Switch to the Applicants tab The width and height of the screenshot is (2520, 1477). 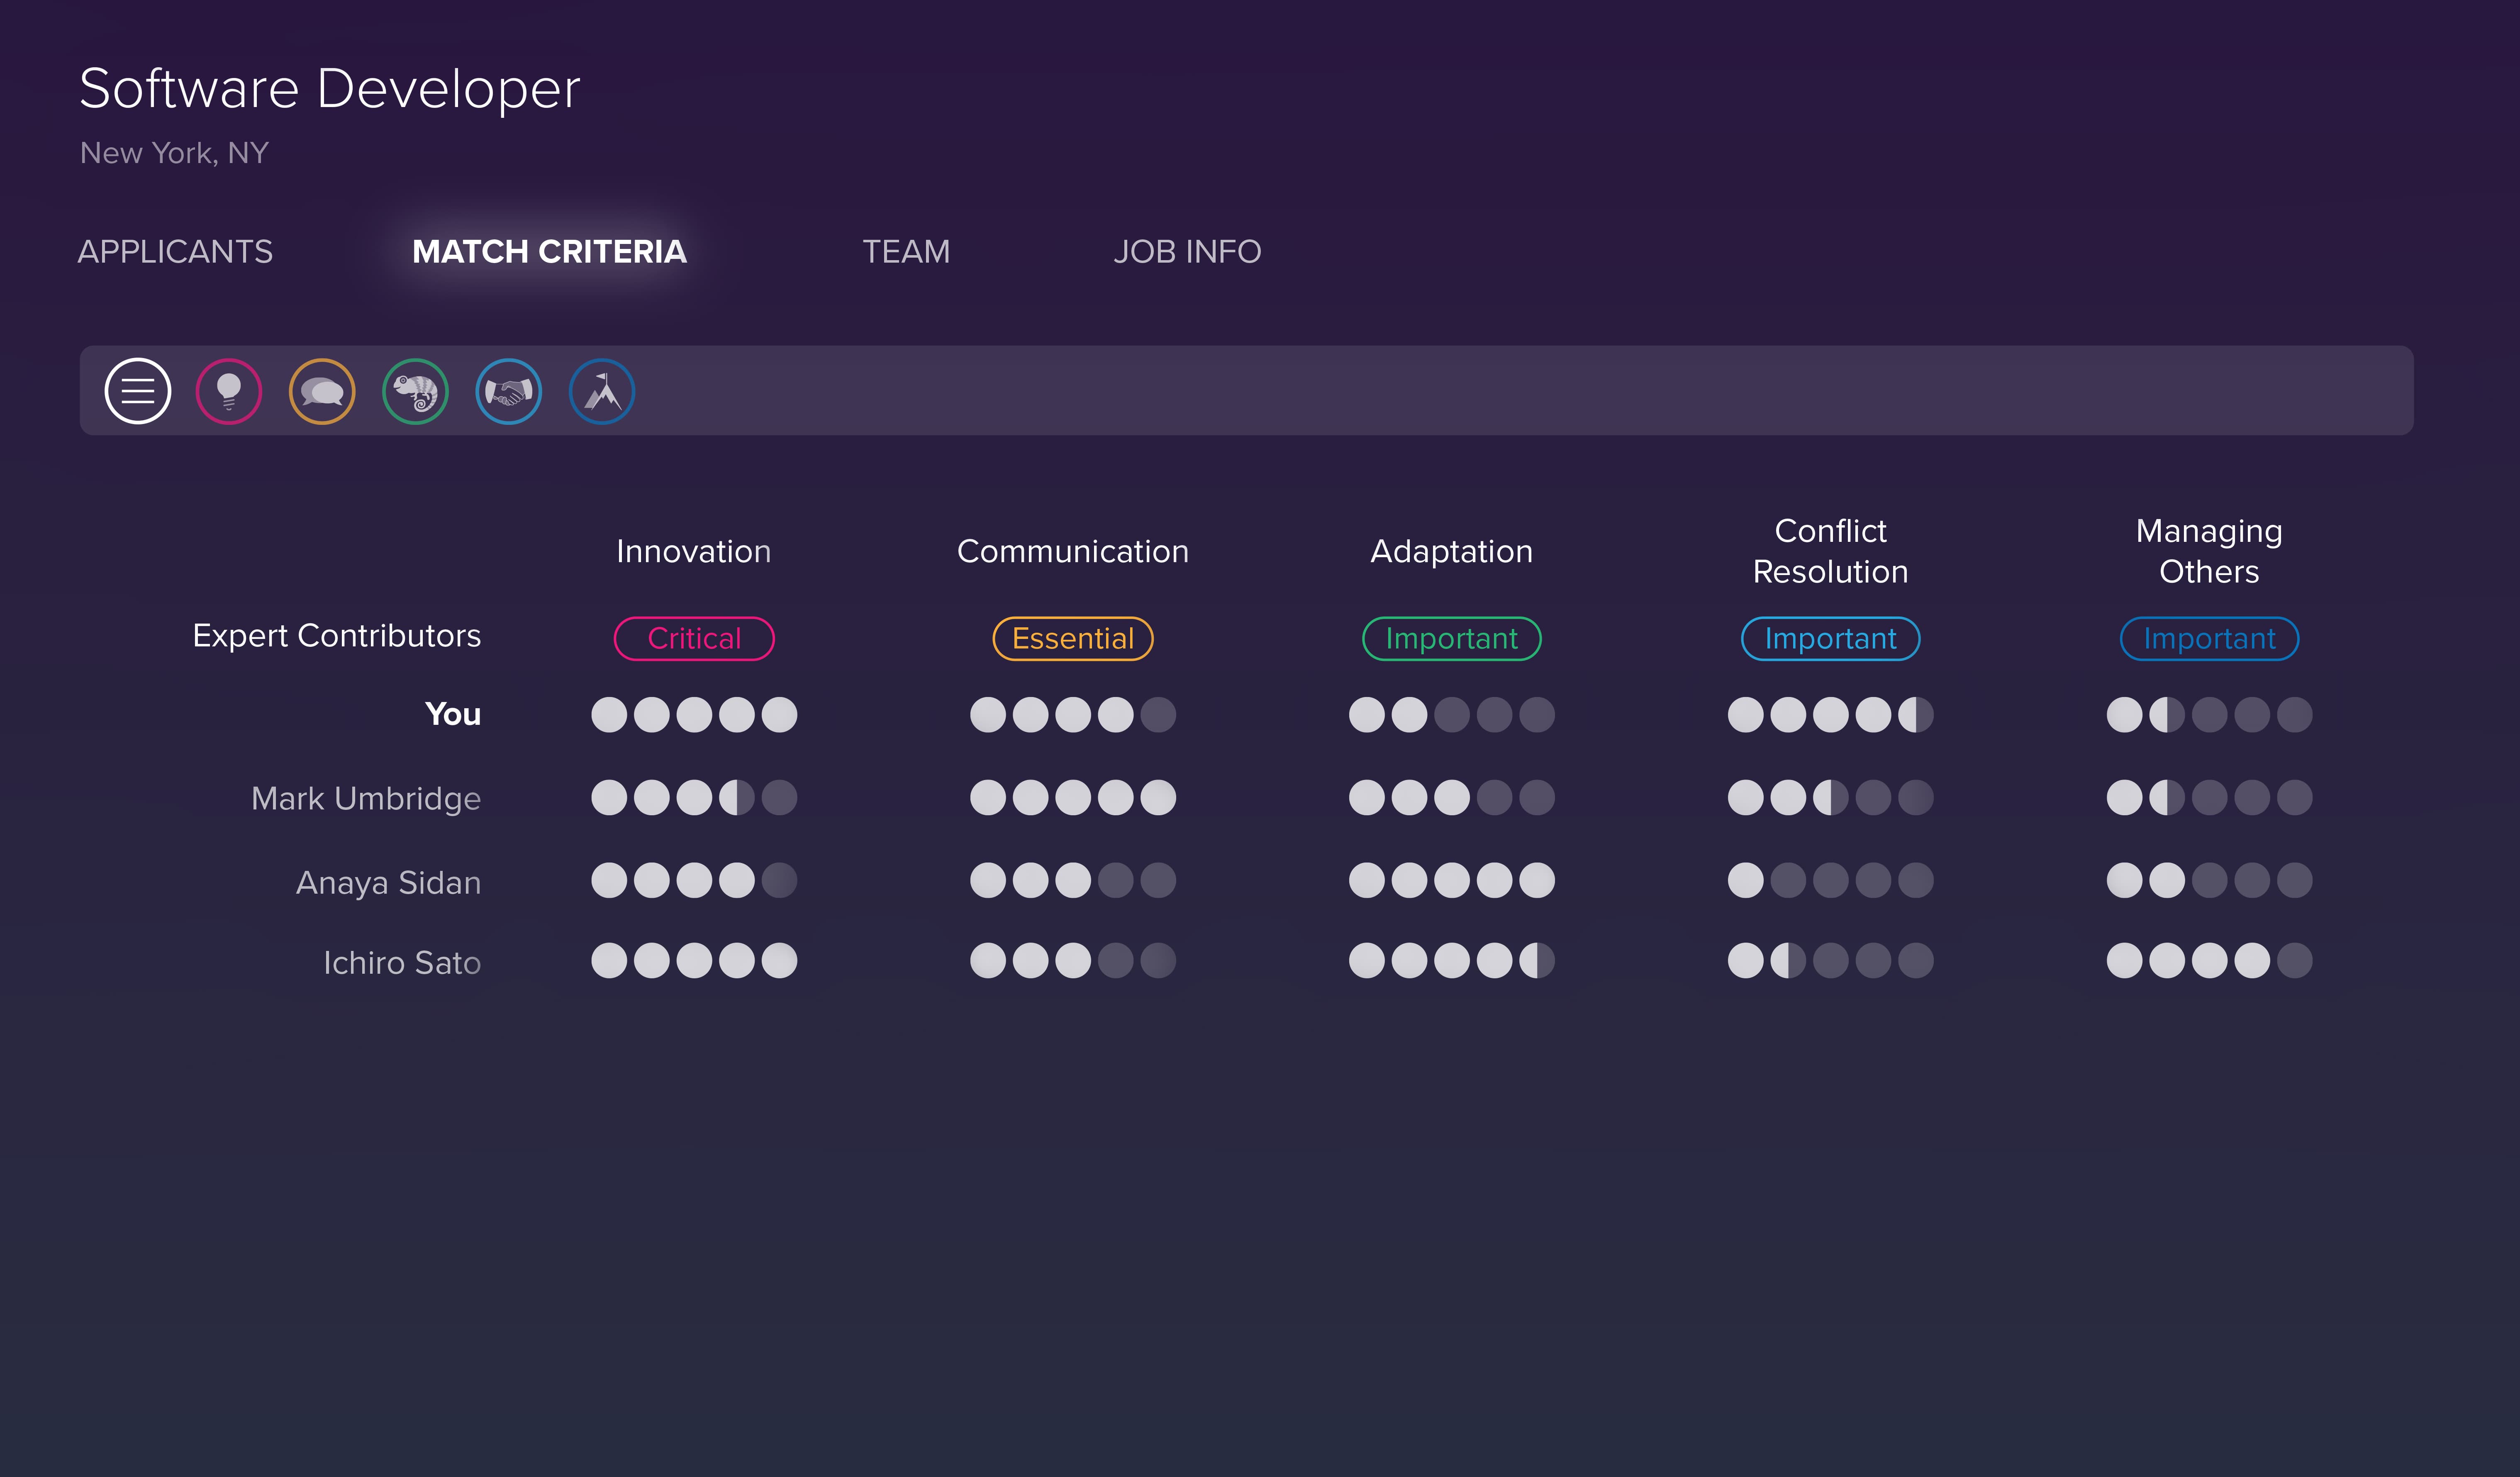175,251
